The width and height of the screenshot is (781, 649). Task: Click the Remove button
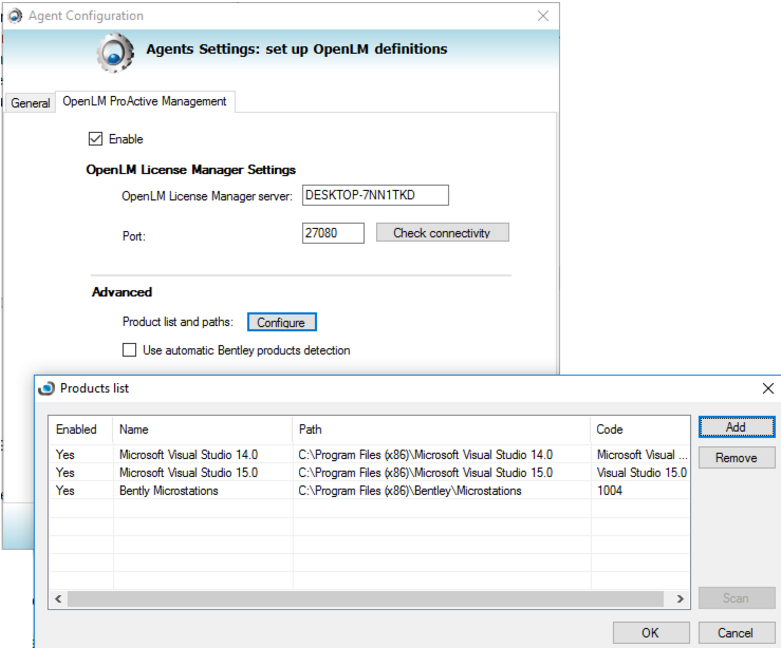(x=736, y=458)
